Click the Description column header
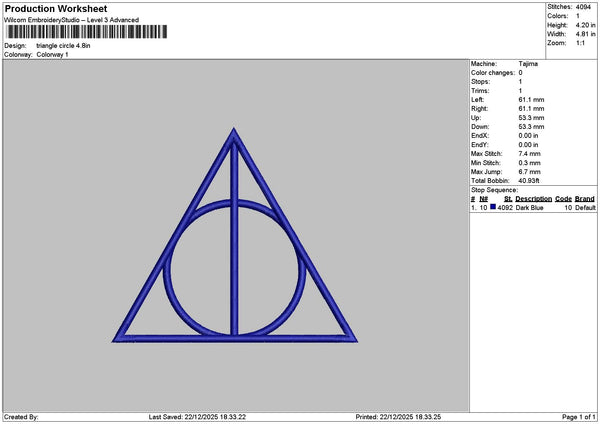The width and height of the screenshot is (600, 424). click(533, 199)
